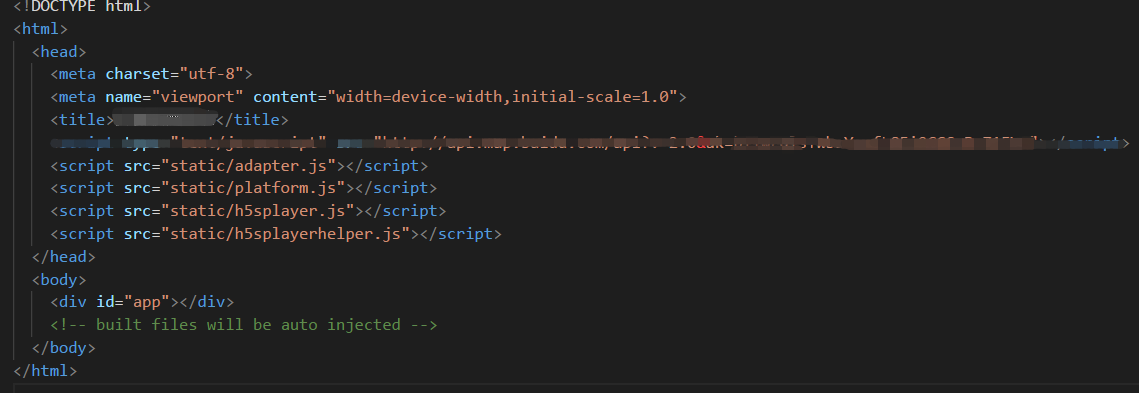Image resolution: width=1139 pixels, height=393 pixels.
Task: Click closing script tag on h5splayerhelper.js line
Action: pyautogui.click(x=461, y=234)
